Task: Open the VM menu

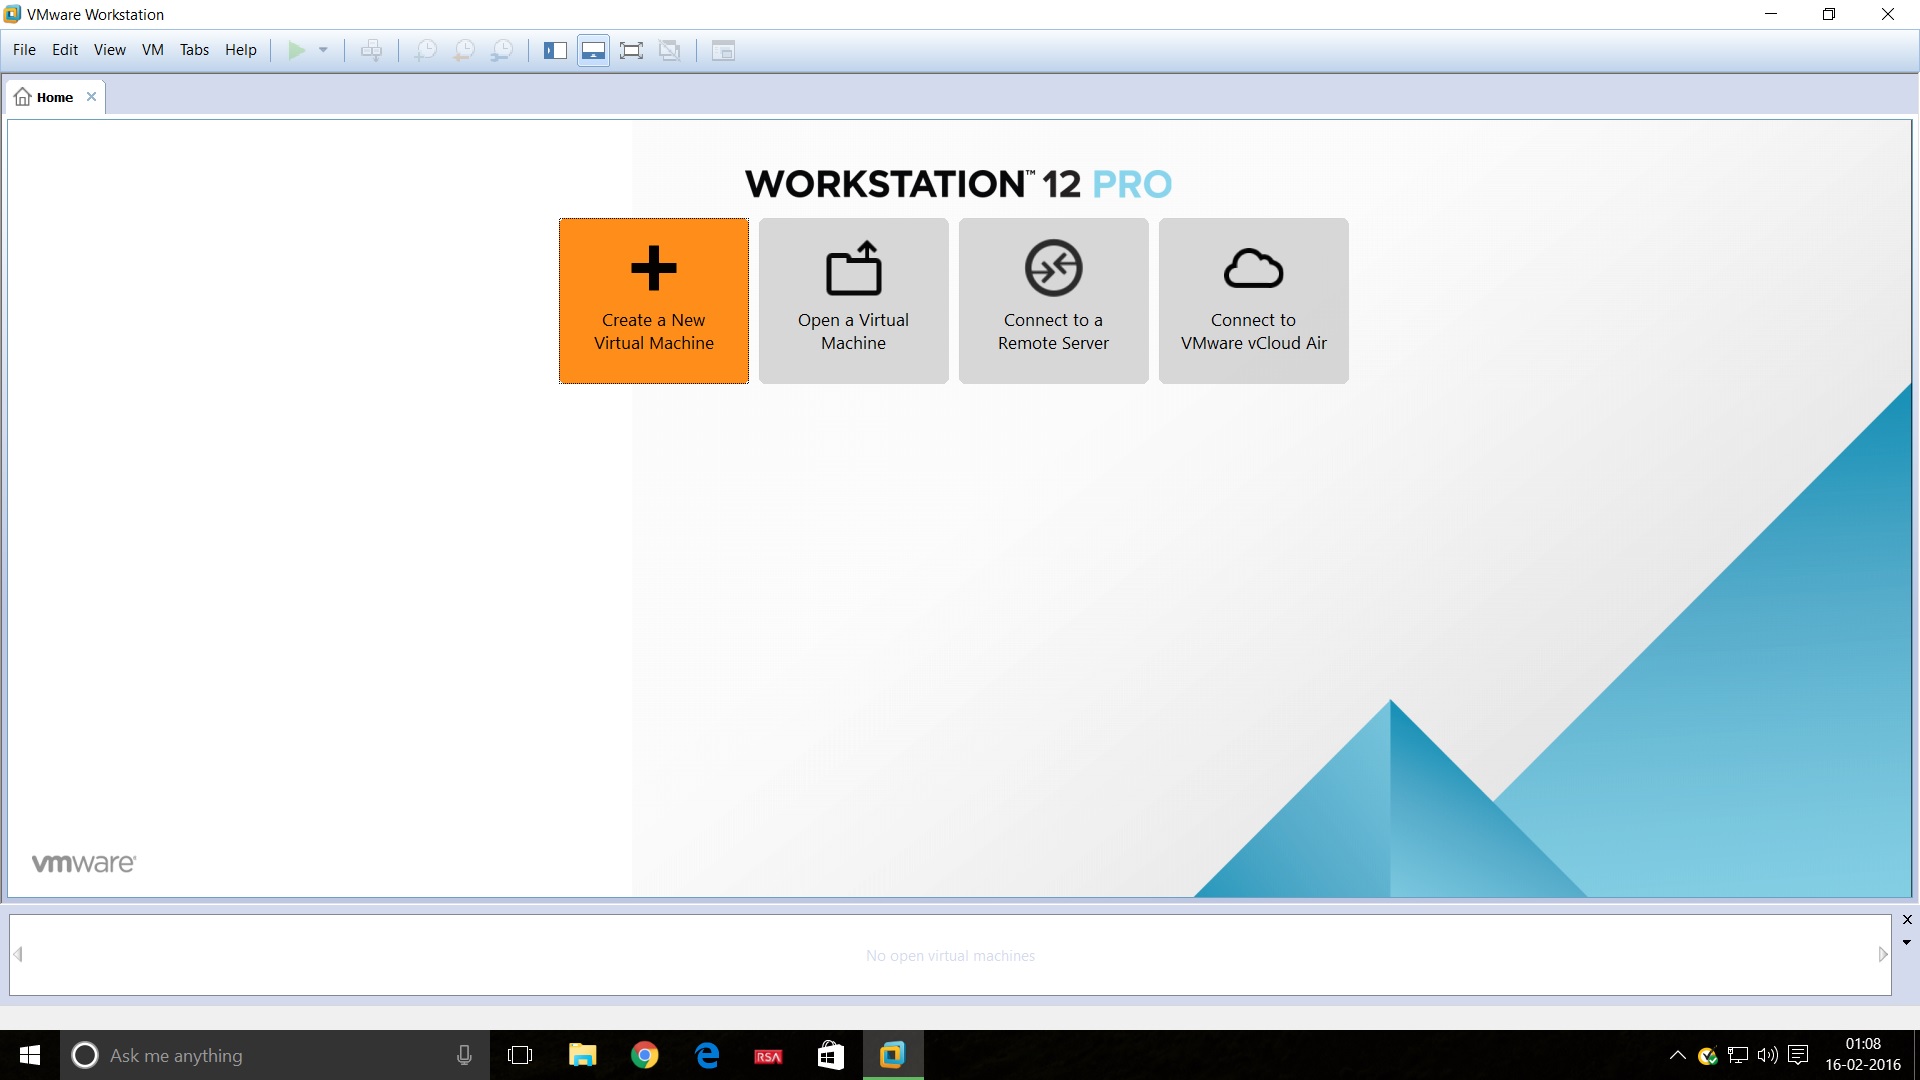Action: pyautogui.click(x=153, y=50)
